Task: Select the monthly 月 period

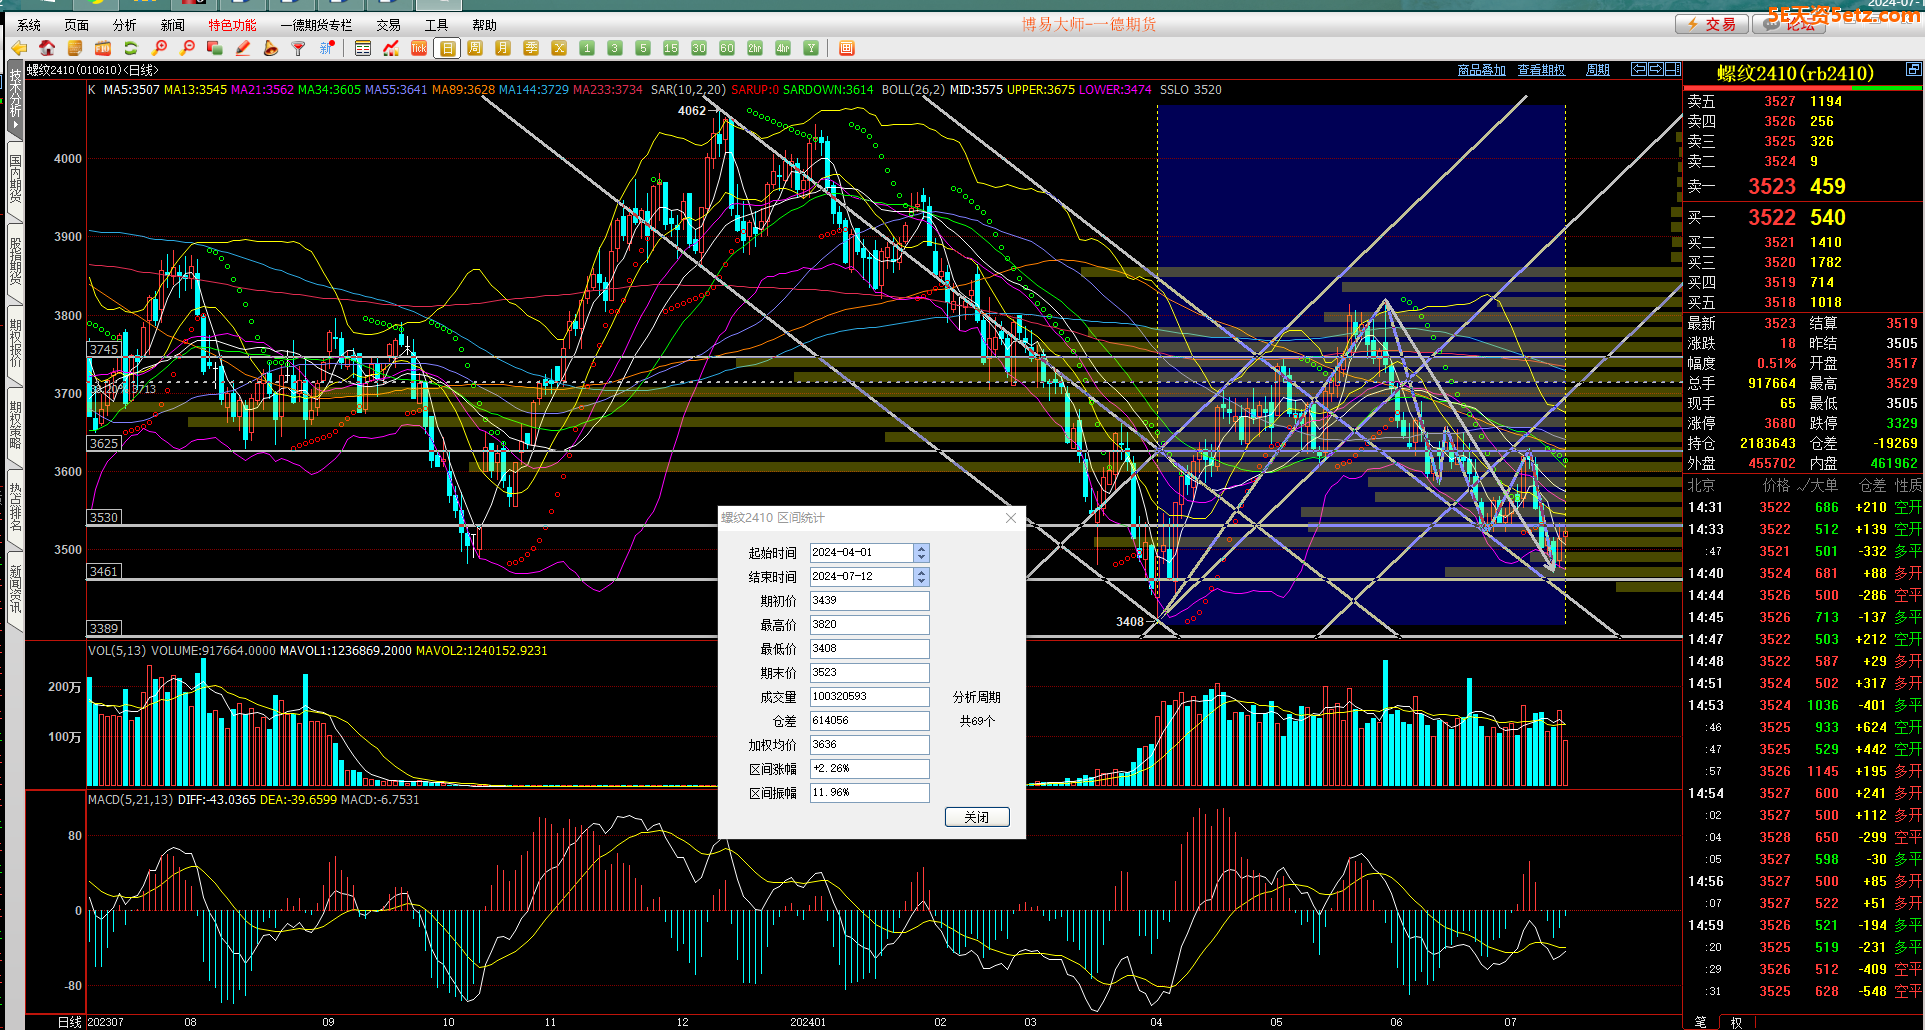Action: (x=503, y=48)
